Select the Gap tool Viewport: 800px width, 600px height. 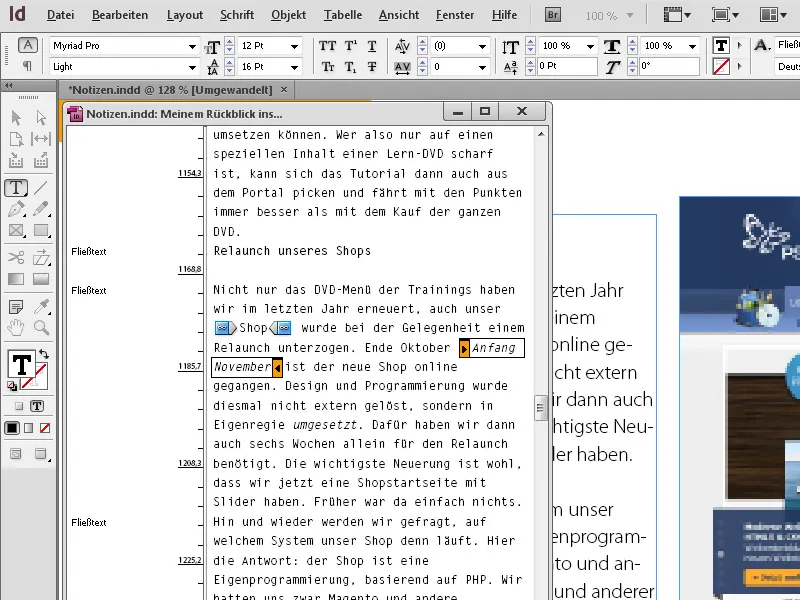41,139
